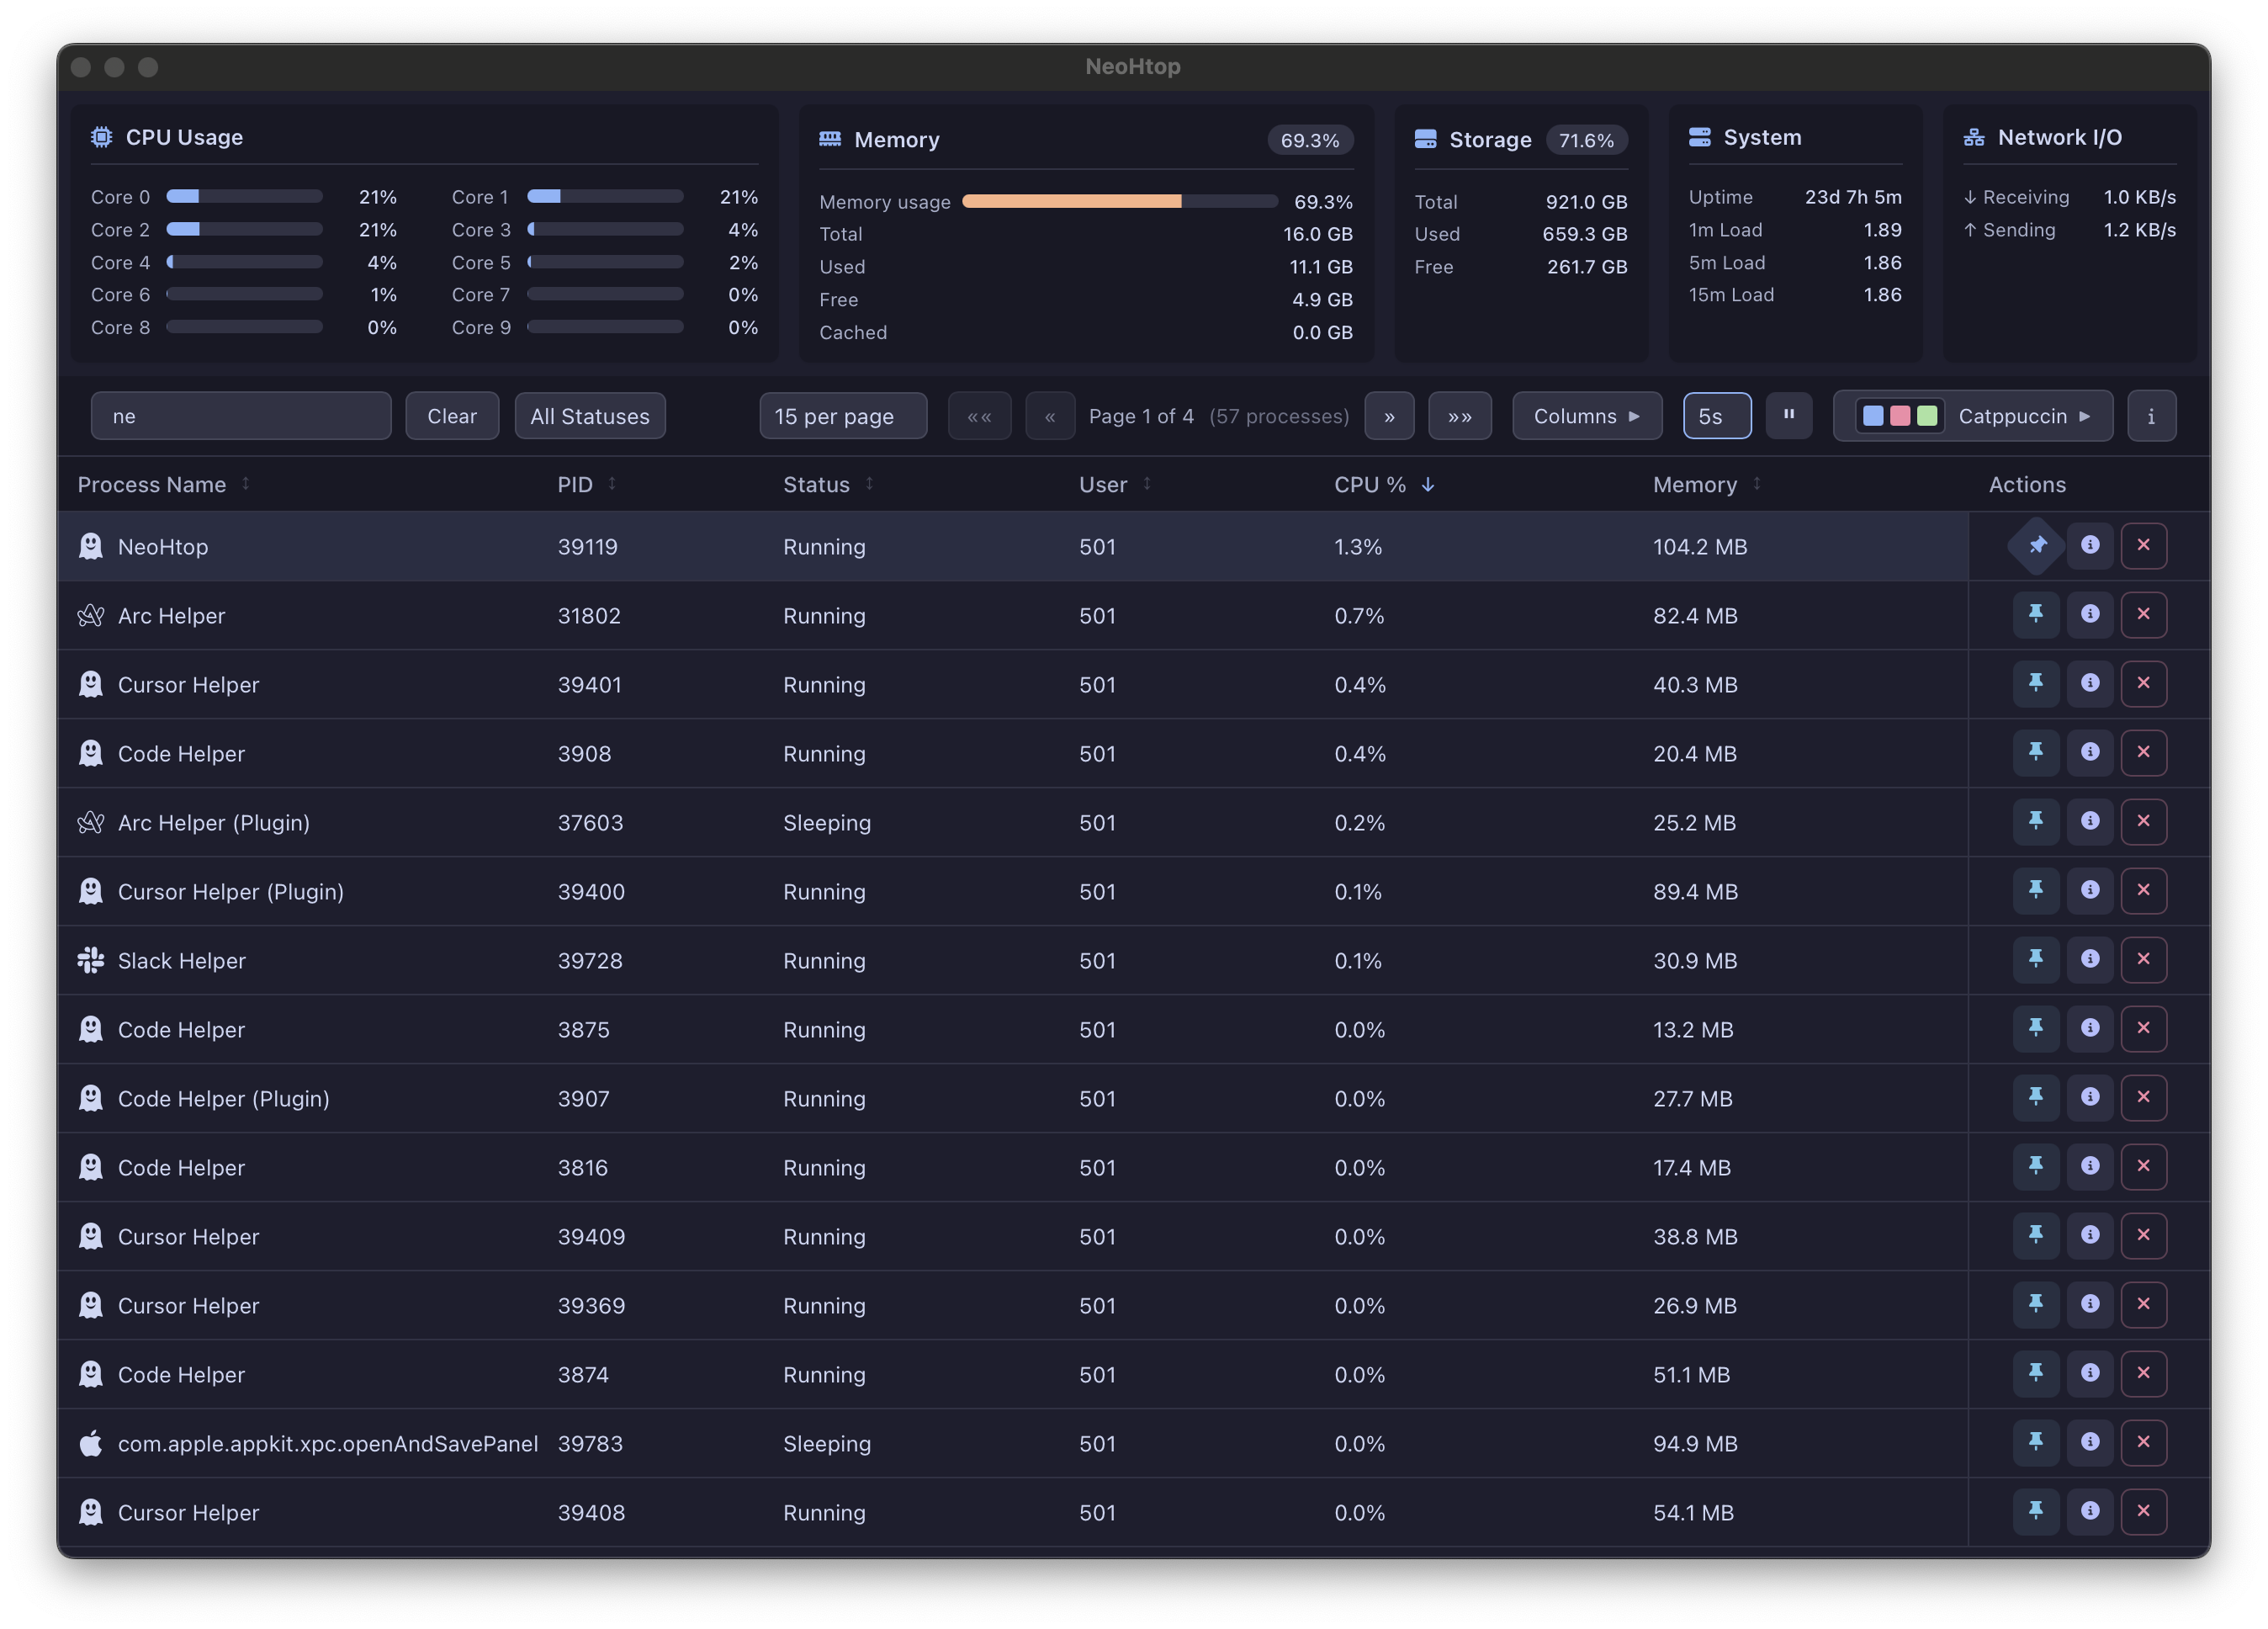Kill com.apple.appkit.xpc.openAndSavePanel process
This screenshot has width=2268, height=1629.
click(2143, 1443)
